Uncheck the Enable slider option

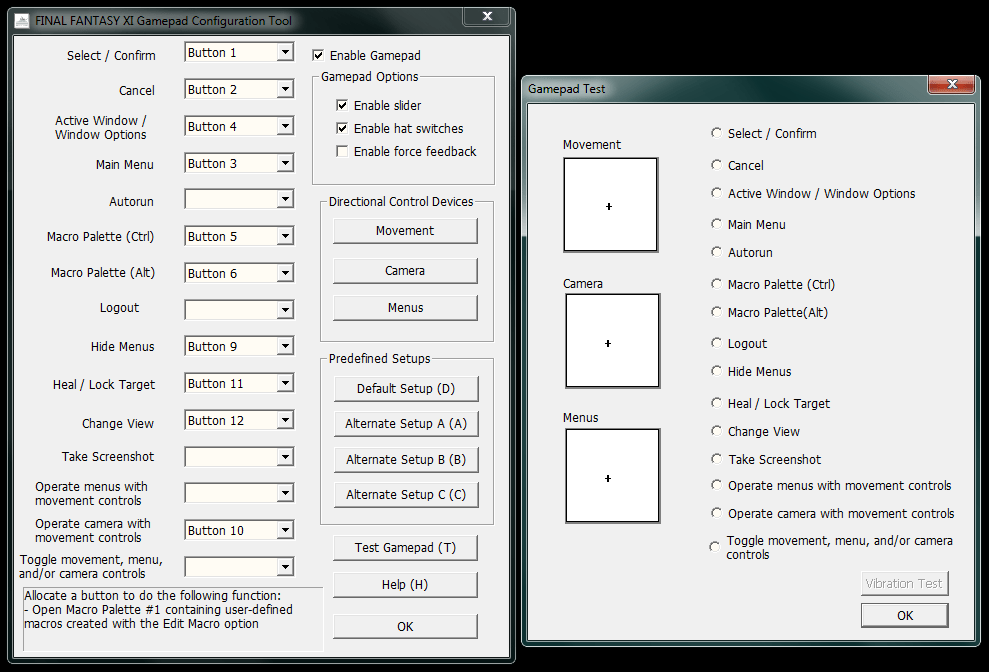(342, 105)
